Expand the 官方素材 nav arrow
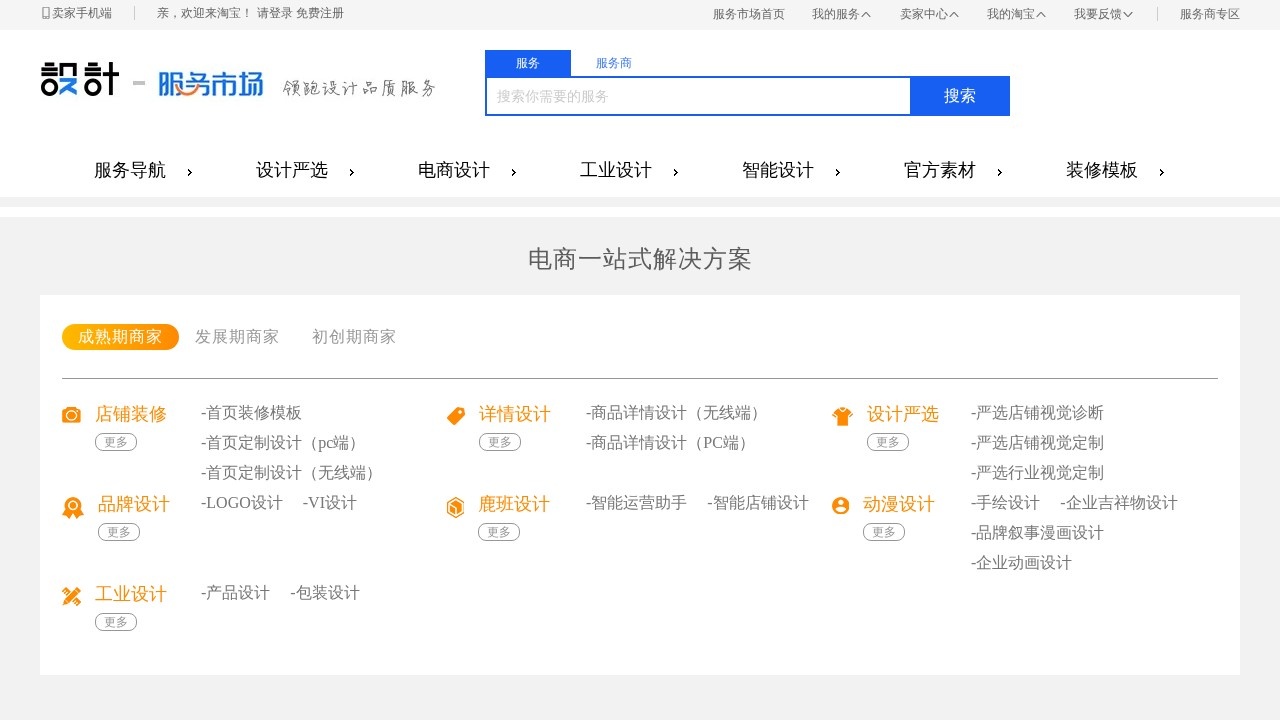The image size is (1280, 720). [x=999, y=172]
